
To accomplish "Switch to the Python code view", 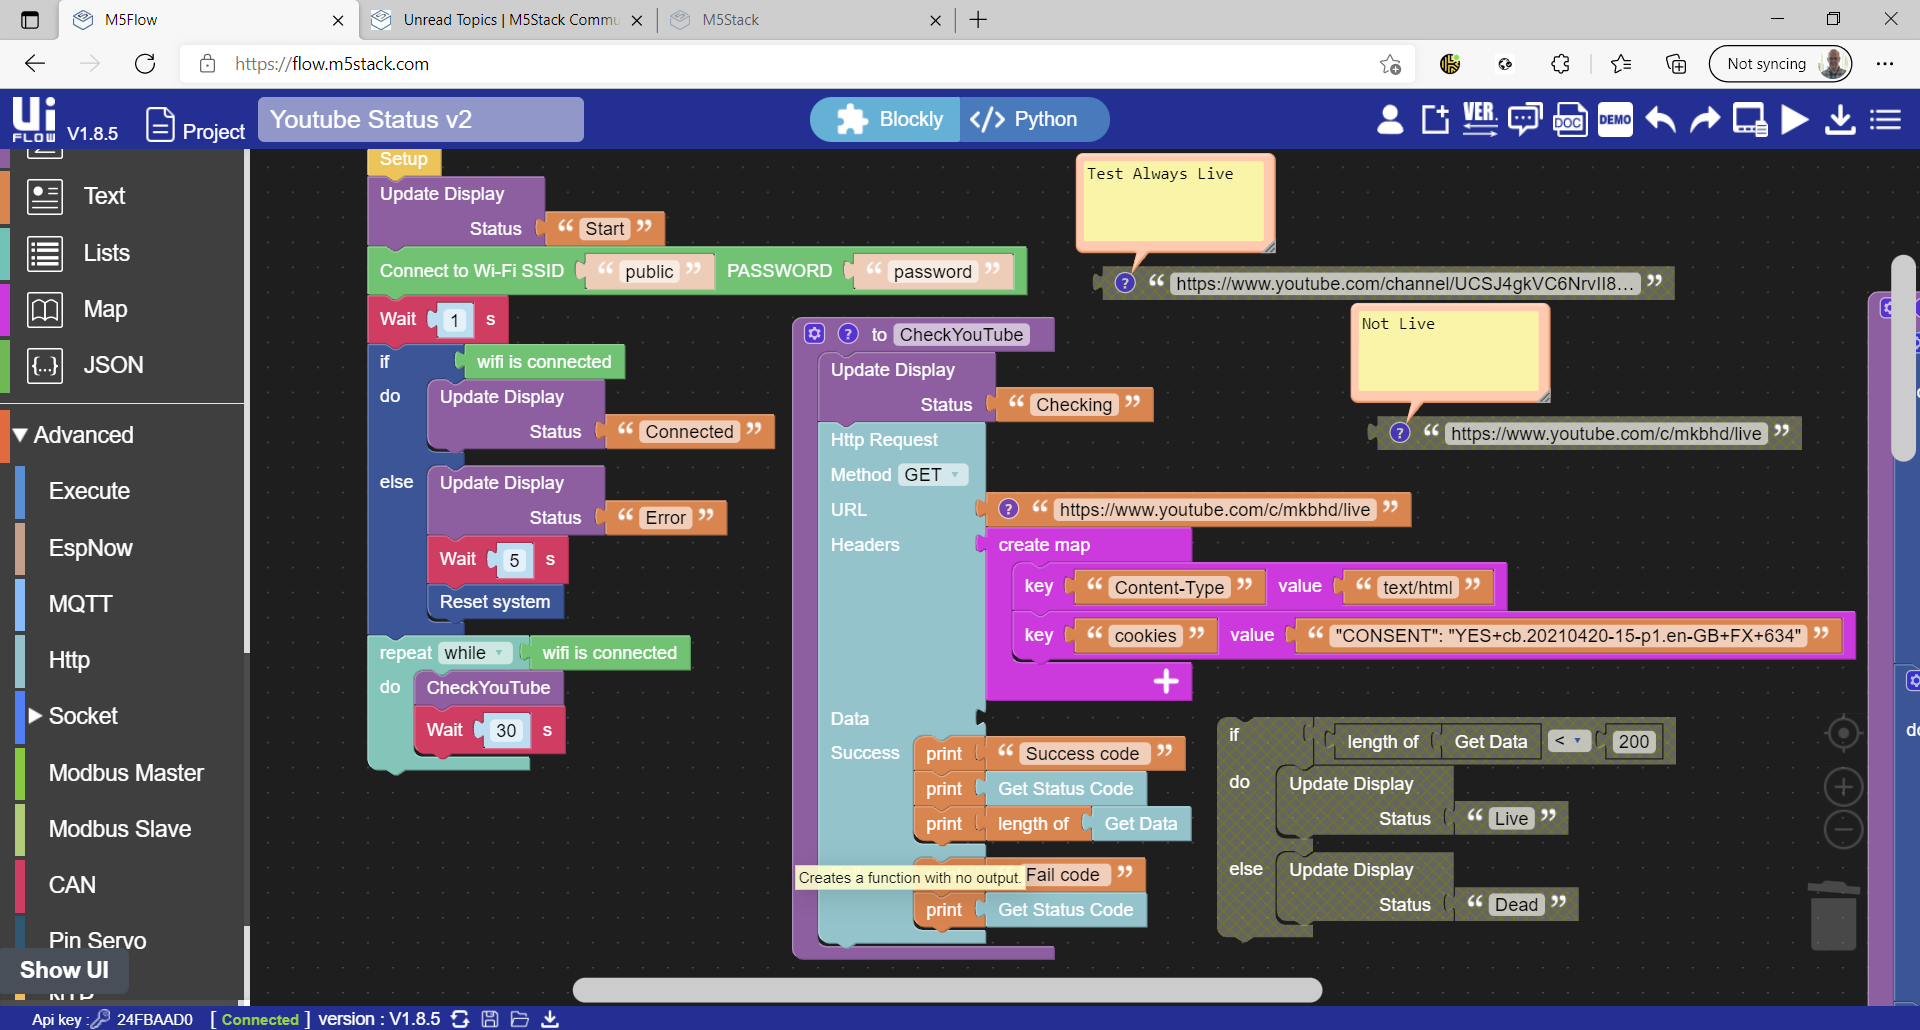I will (x=1033, y=120).
